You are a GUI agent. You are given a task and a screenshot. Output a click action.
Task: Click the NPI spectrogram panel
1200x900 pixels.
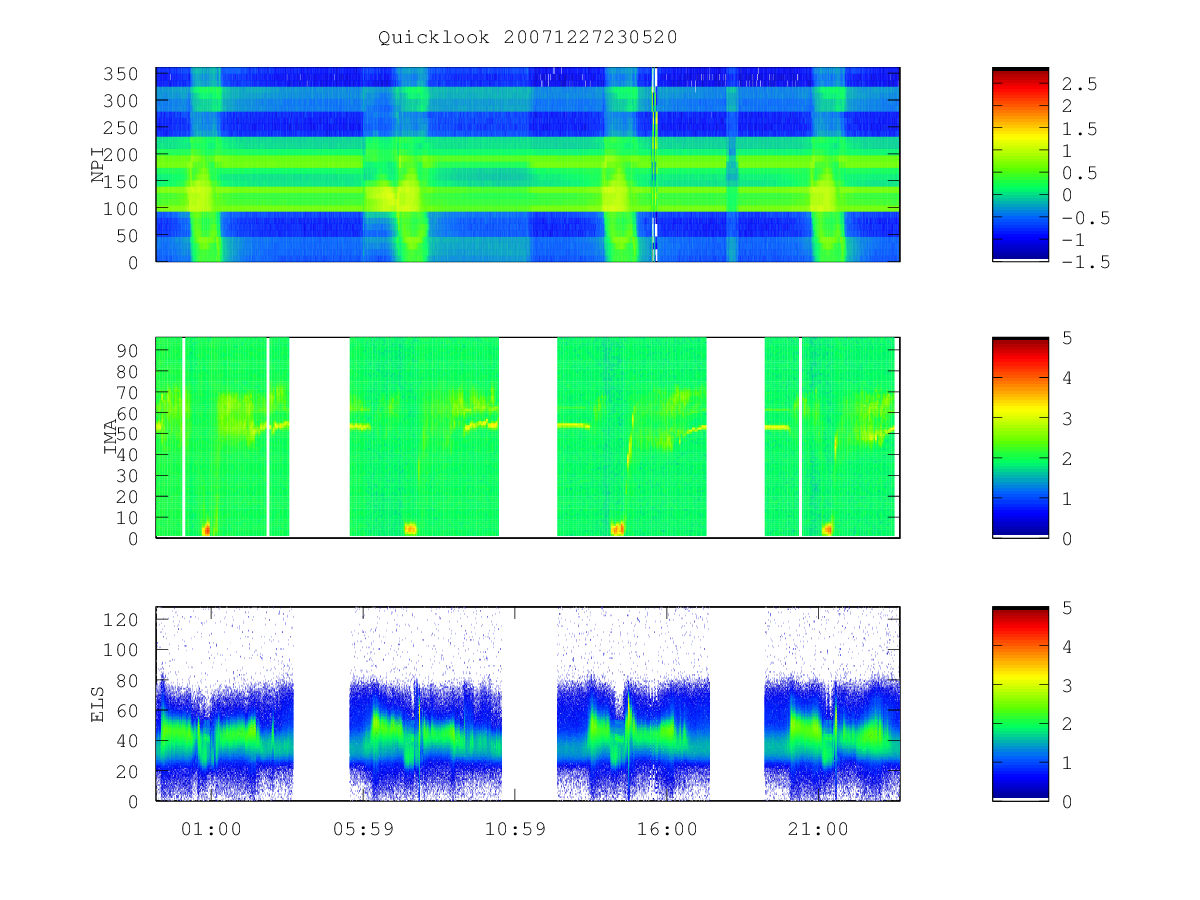[528, 165]
